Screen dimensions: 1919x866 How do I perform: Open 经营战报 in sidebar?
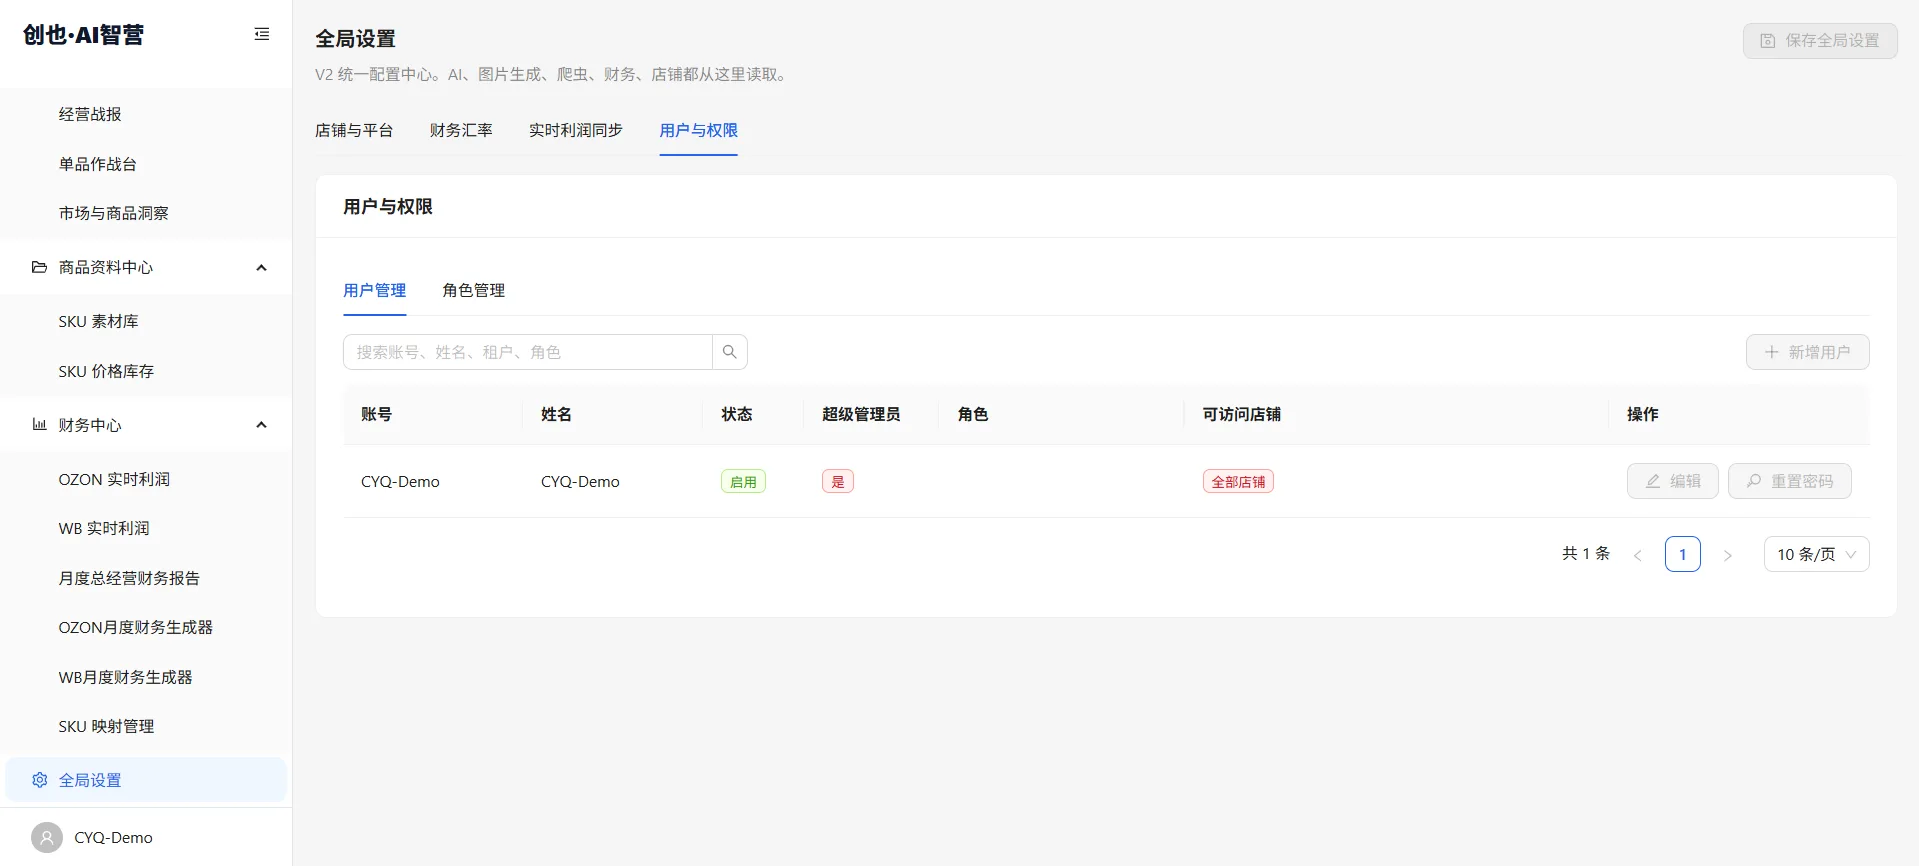coord(146,114)
